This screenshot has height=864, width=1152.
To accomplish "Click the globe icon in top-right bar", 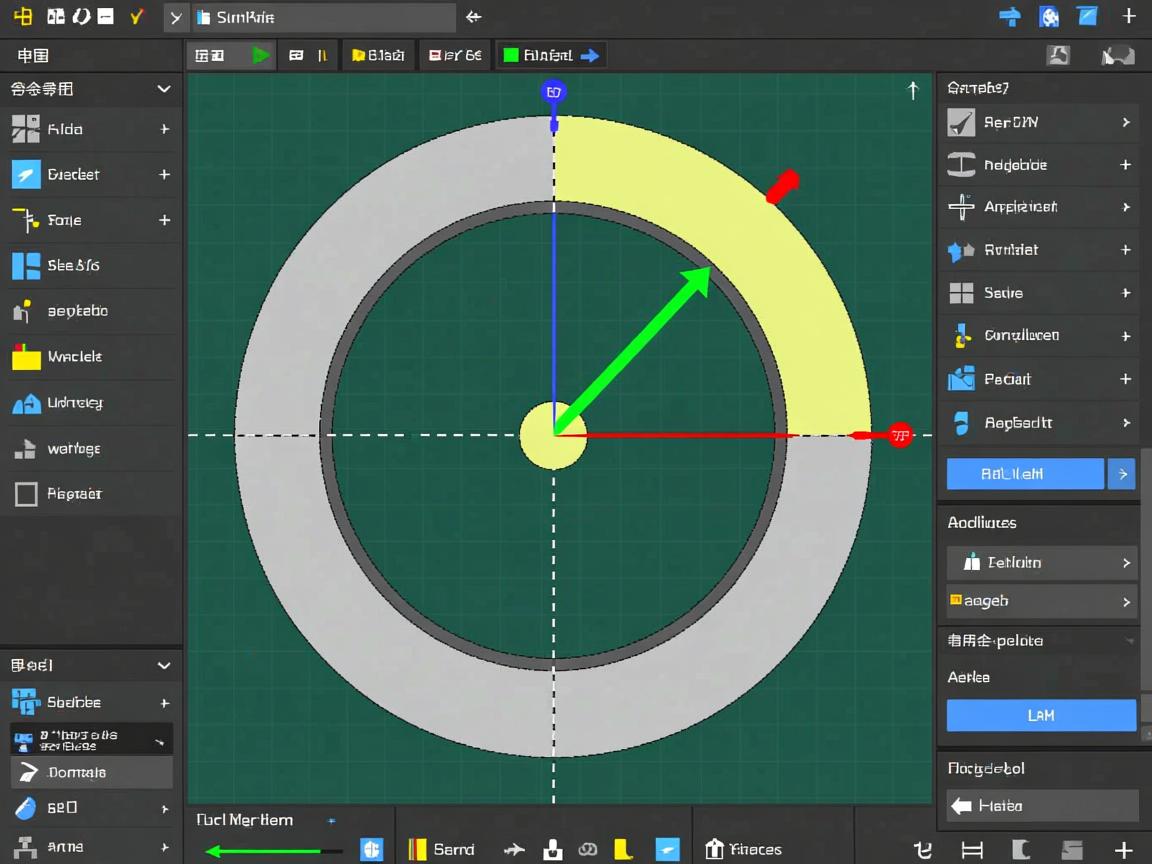I will [x=1049, y=17].
